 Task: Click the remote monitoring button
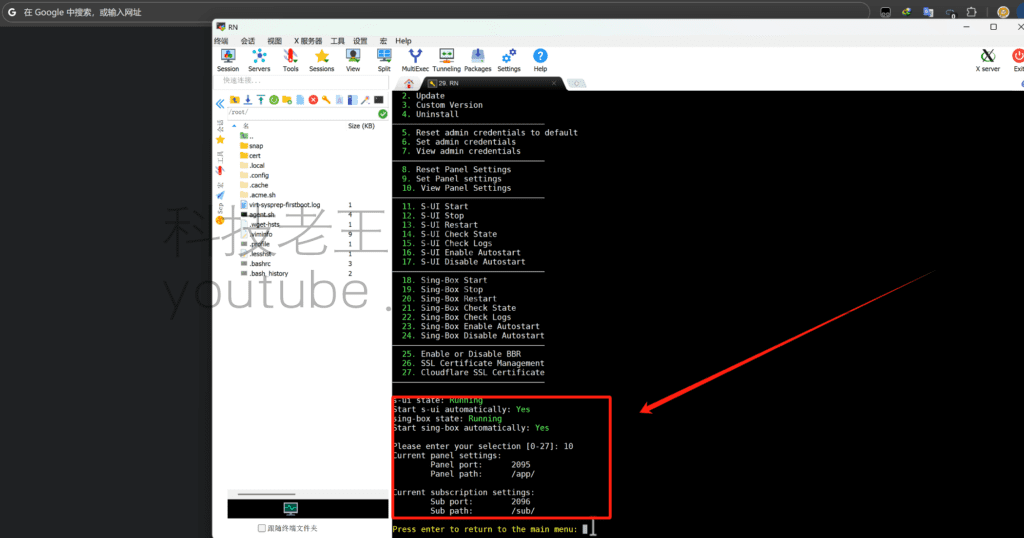point(291,509)
